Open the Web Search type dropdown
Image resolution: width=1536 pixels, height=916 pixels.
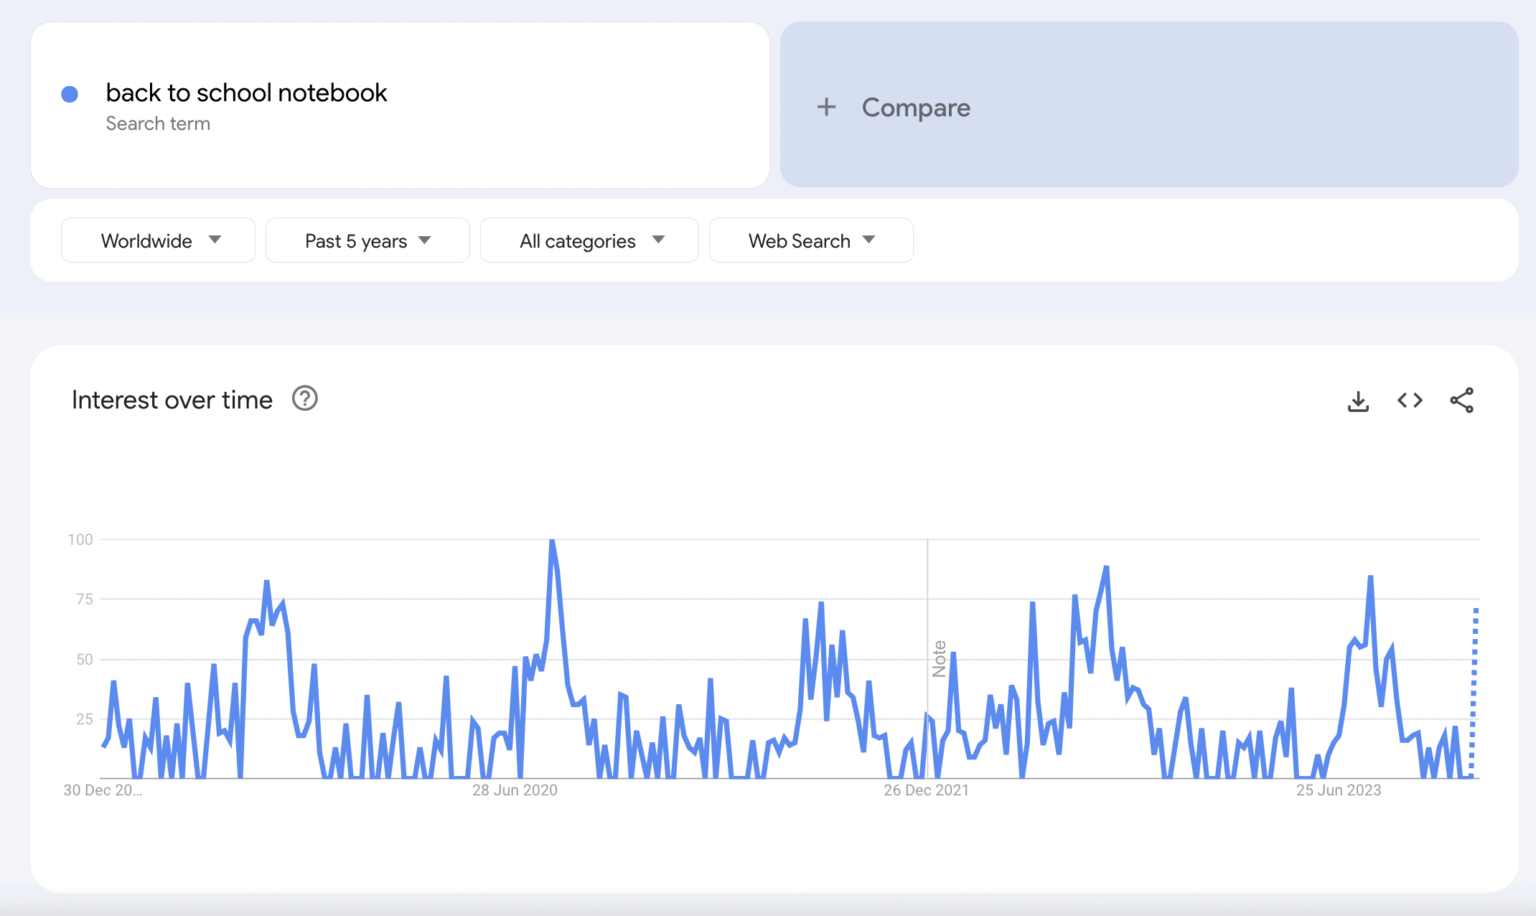tap(811, 241)
